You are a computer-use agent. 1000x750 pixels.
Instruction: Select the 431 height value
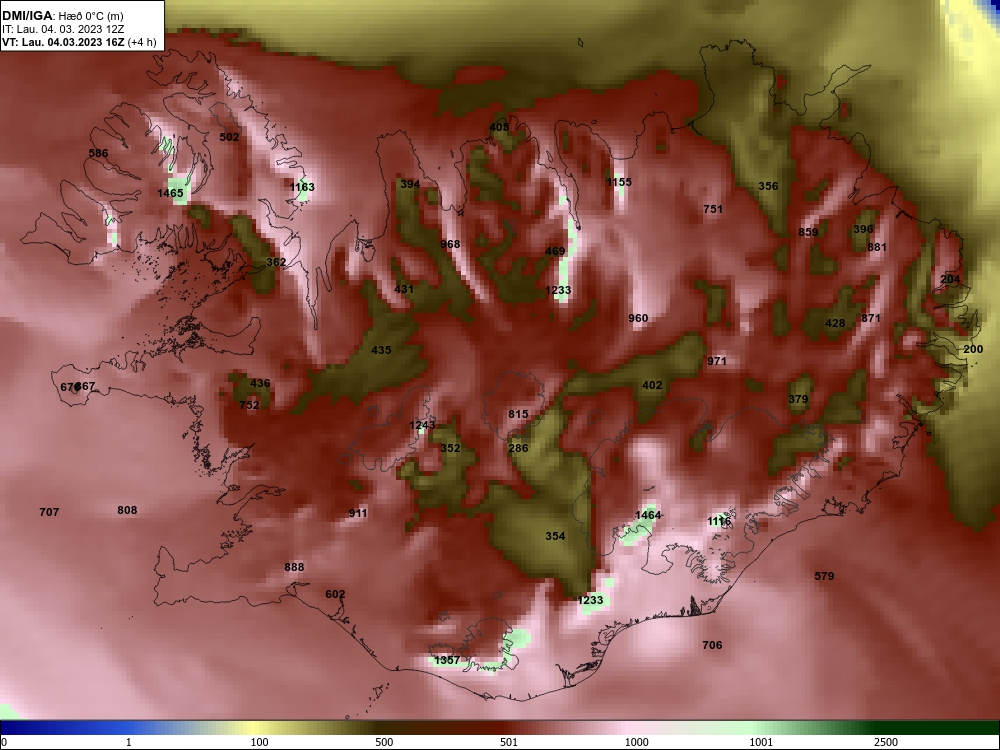click(404, 289)
